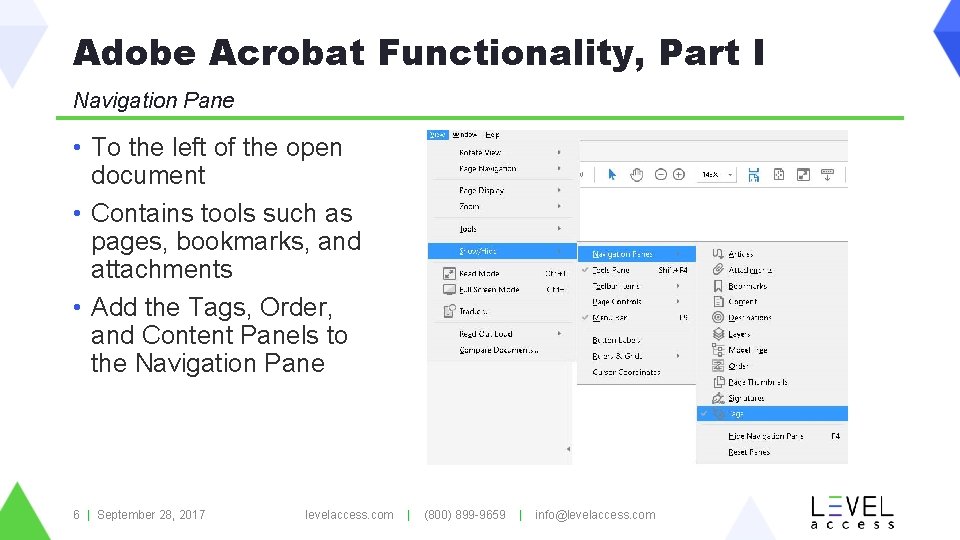
Task: Open the View menu
Action: tap(438, 135)
